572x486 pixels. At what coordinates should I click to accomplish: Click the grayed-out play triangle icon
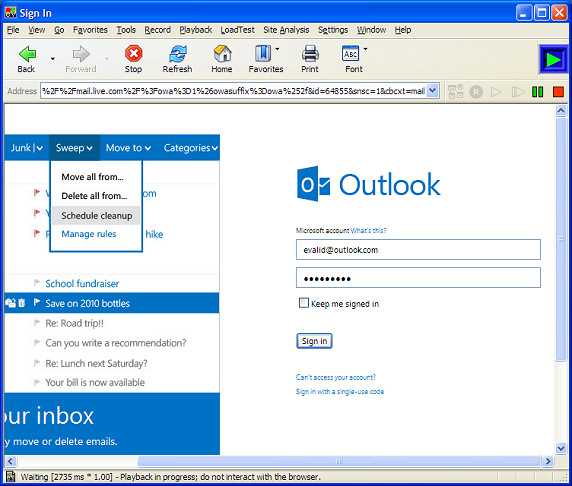pyautogui.click(x=496, y=92)
